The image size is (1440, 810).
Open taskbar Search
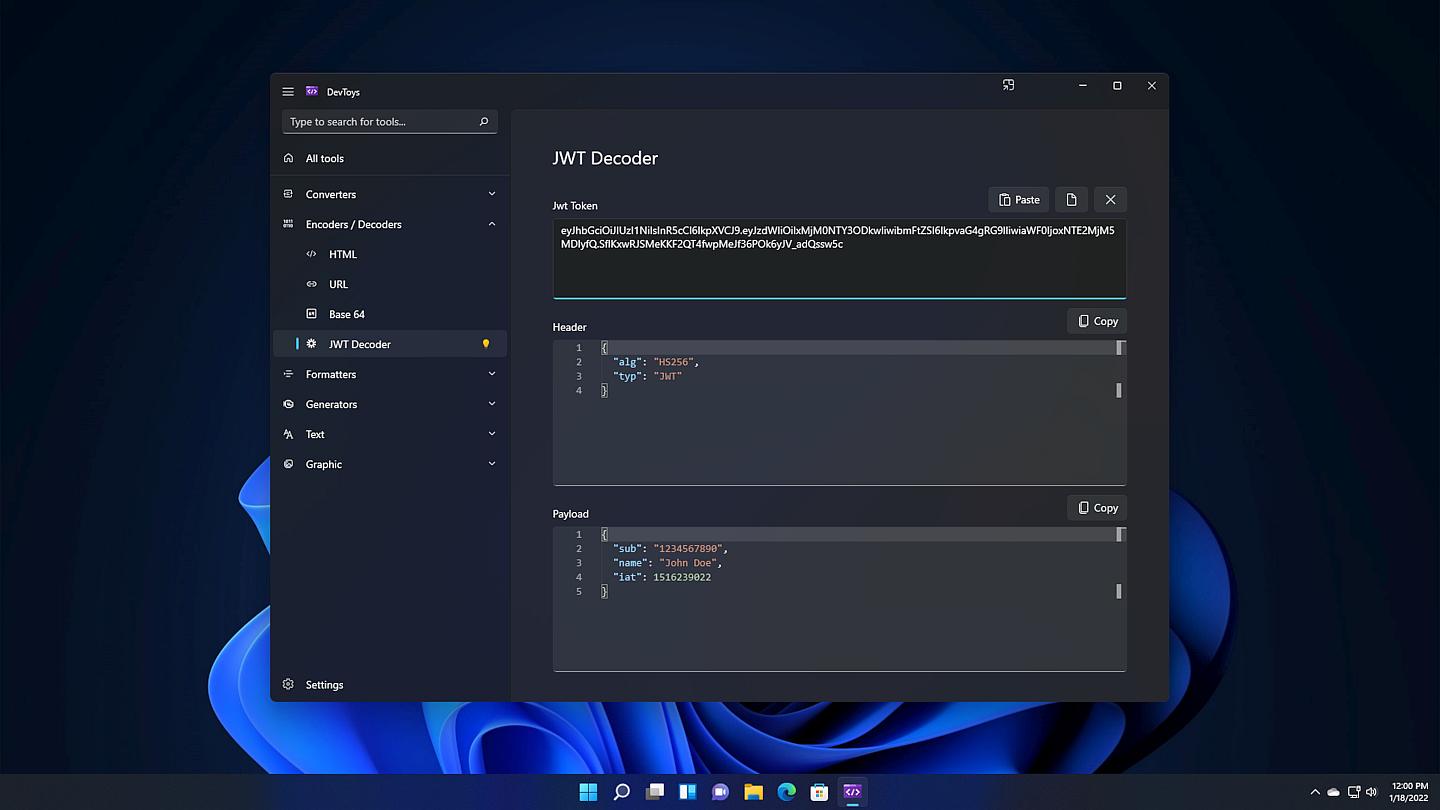tap(621, 792)
